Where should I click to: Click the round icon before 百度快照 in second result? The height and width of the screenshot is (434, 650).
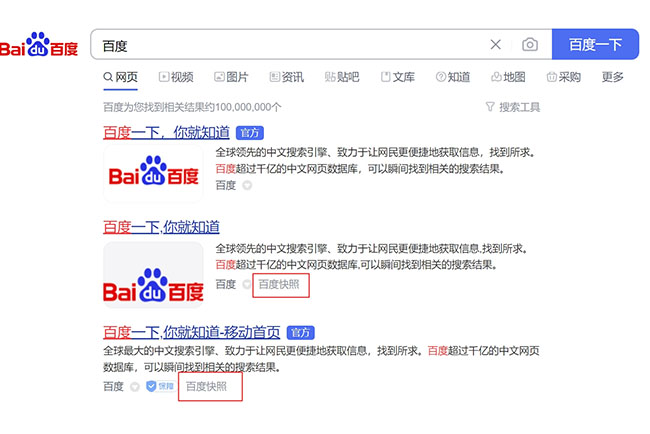(247, 284)
